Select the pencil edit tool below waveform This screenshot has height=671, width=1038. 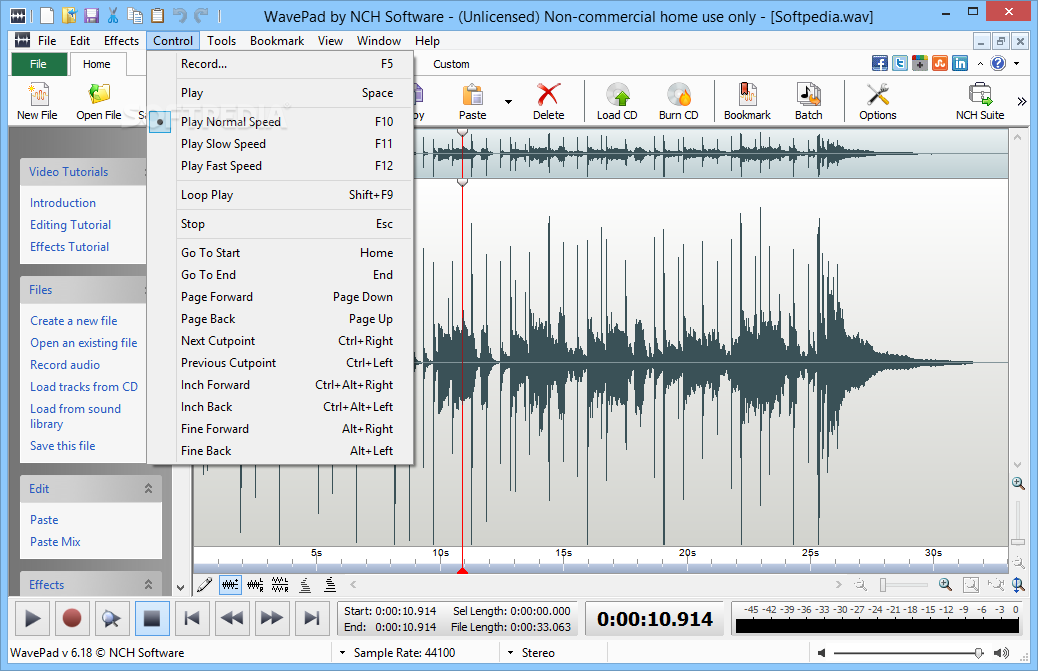[205, 584]
